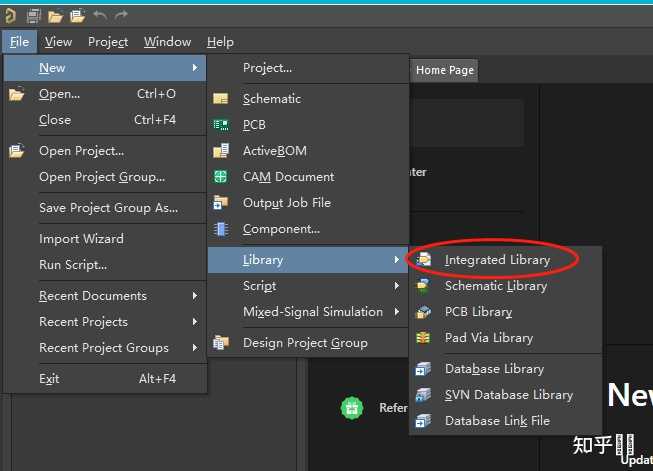Open the Help menu
The width and height of the screenshot is (653, 471).
(x=220, y=42)
